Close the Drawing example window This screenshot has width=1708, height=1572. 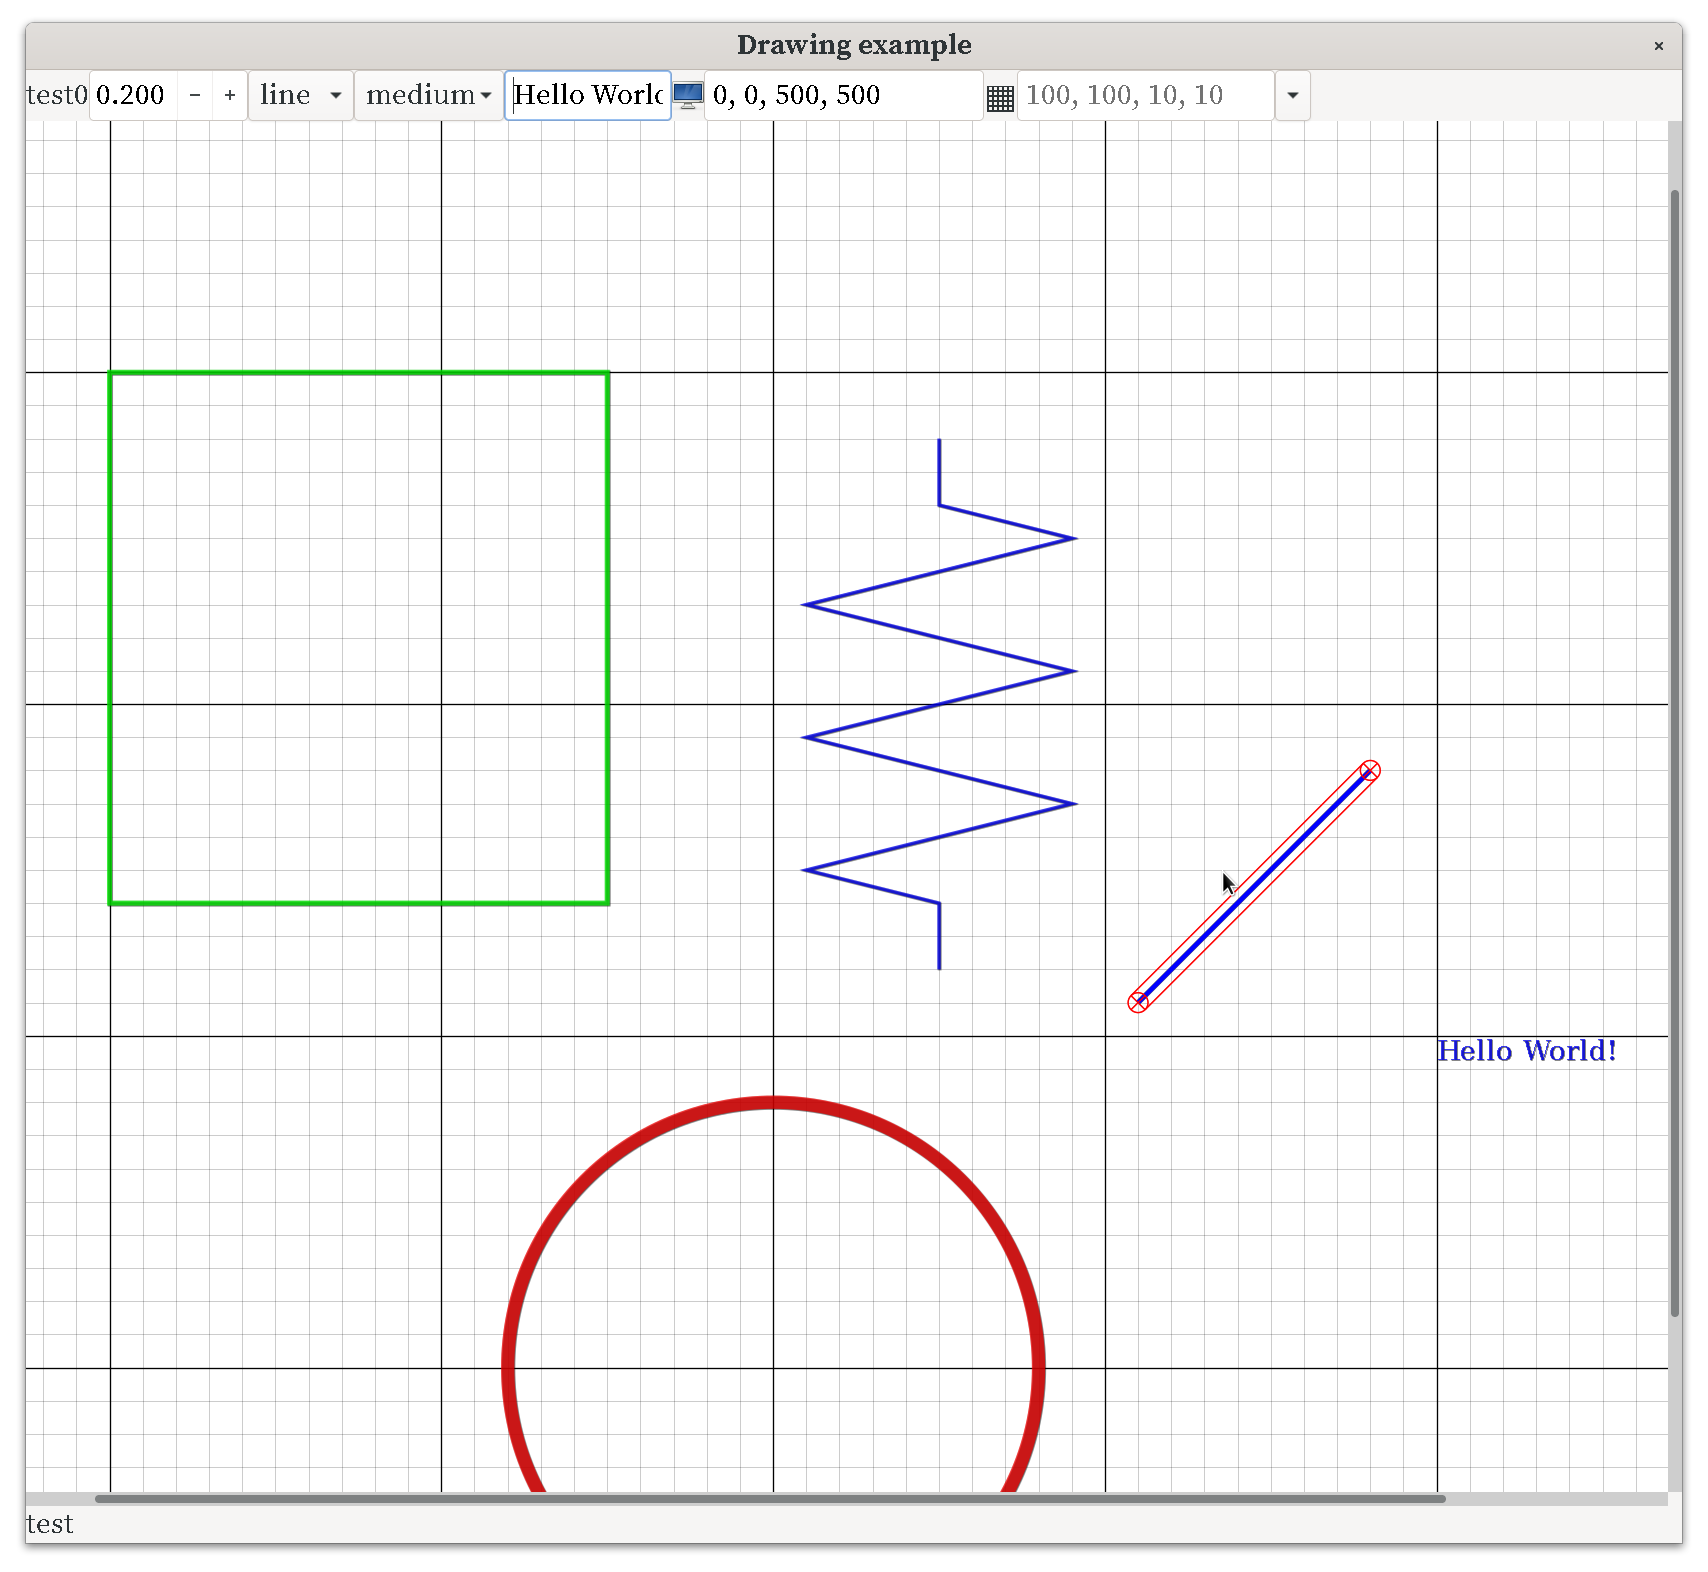pos(1658,45)
